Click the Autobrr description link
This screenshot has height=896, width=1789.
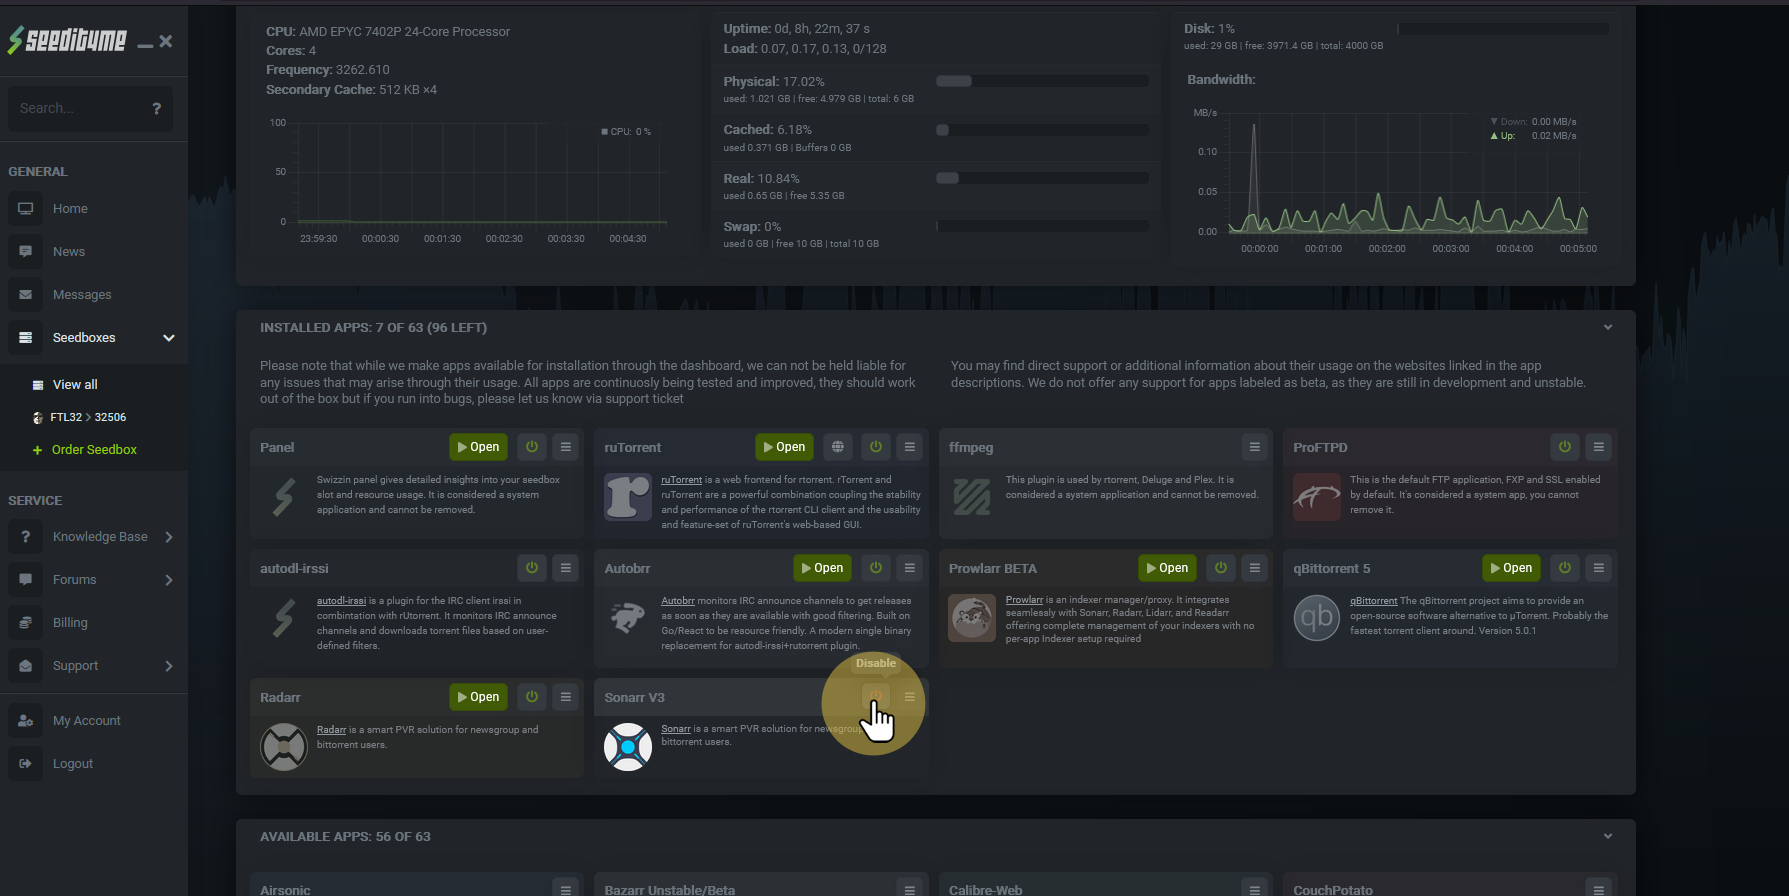tap(677, 601)
